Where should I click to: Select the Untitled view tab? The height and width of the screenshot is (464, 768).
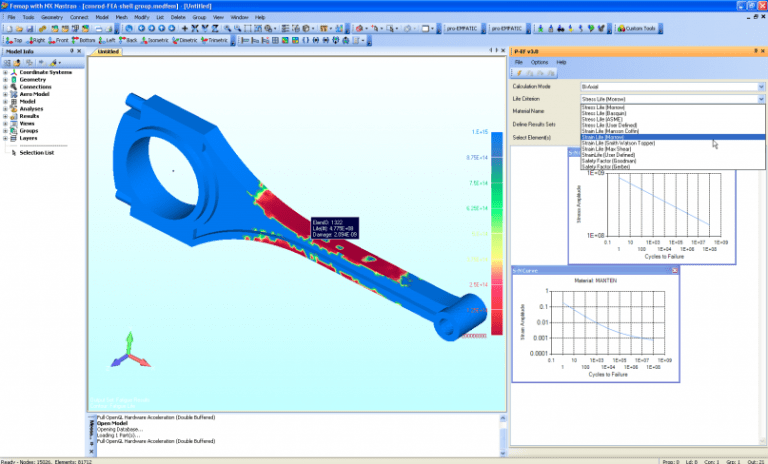pyautogui.click(x=108, y=51)
